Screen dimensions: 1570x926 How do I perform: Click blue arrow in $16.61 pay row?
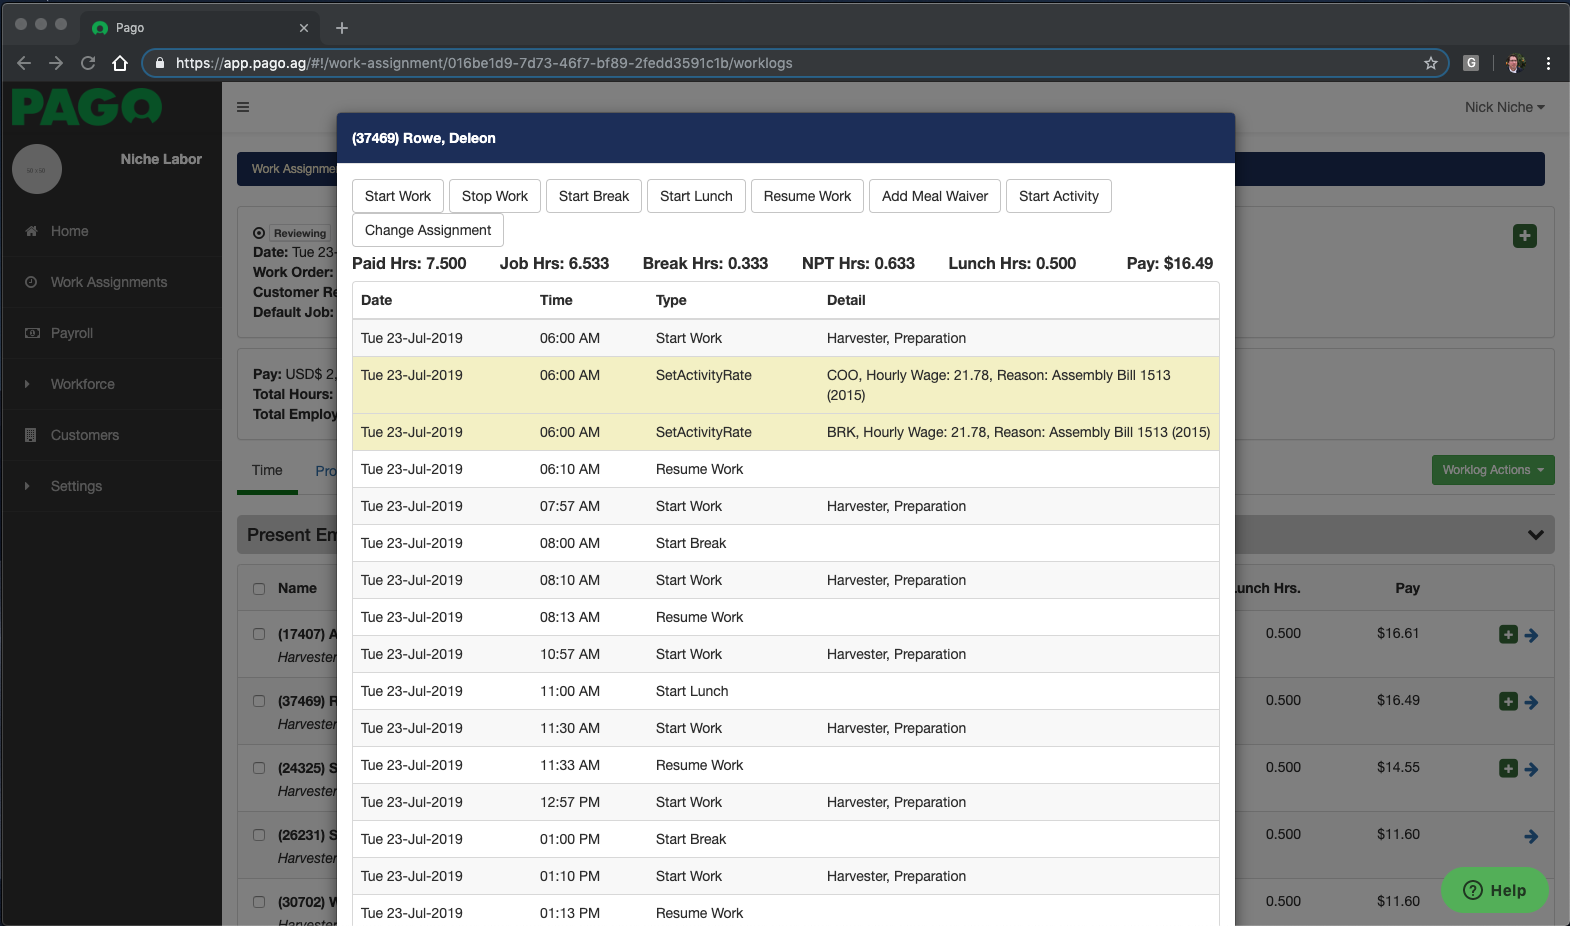pos(1531,635)
